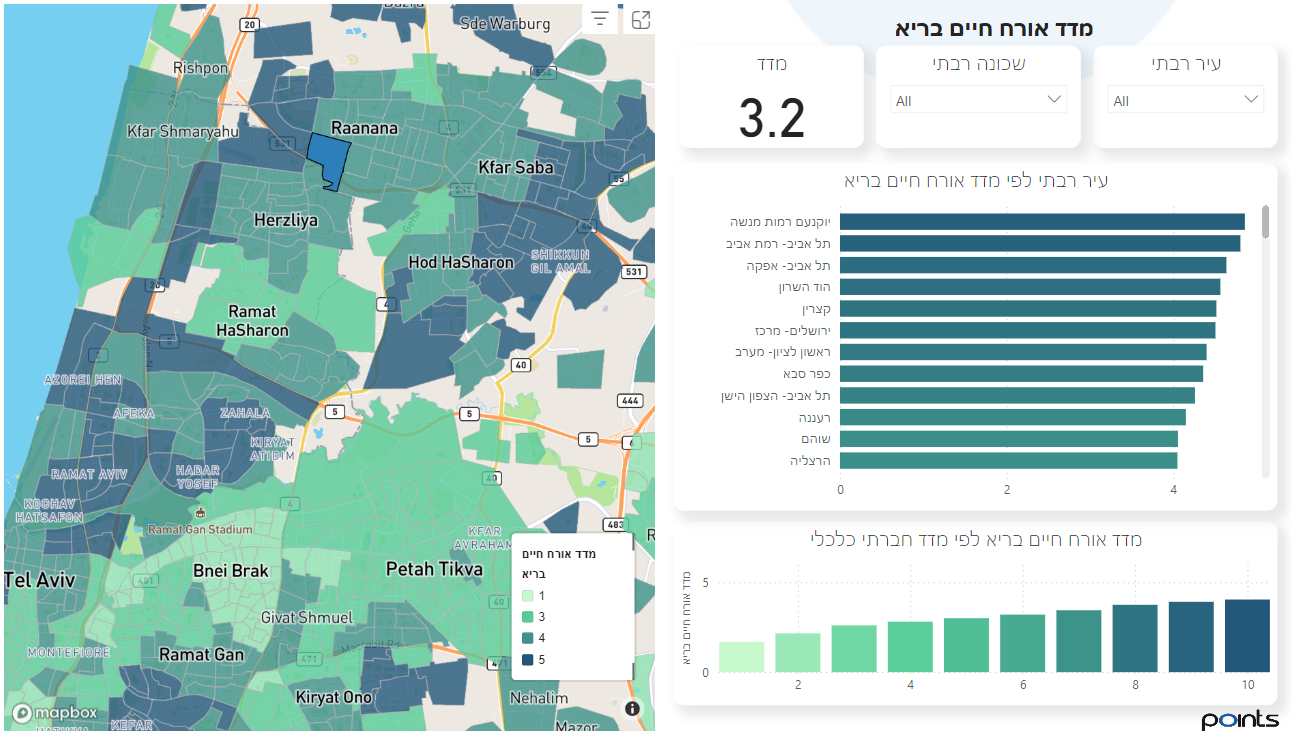Select legend color swatch for value 5
This screenshot has width=1291, height=733.
tap(528, 660)
